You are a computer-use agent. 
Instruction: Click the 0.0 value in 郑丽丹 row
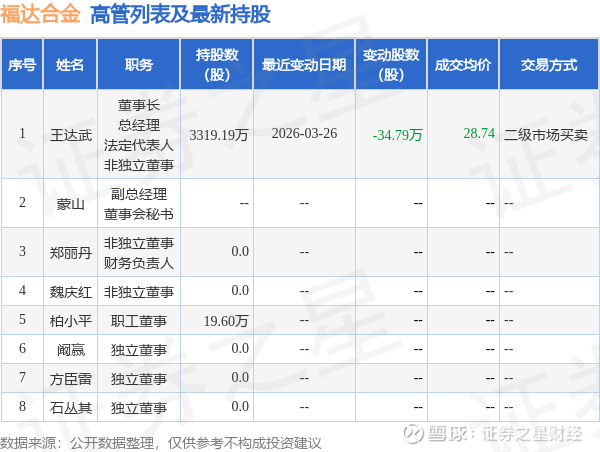tap(240, 251)
